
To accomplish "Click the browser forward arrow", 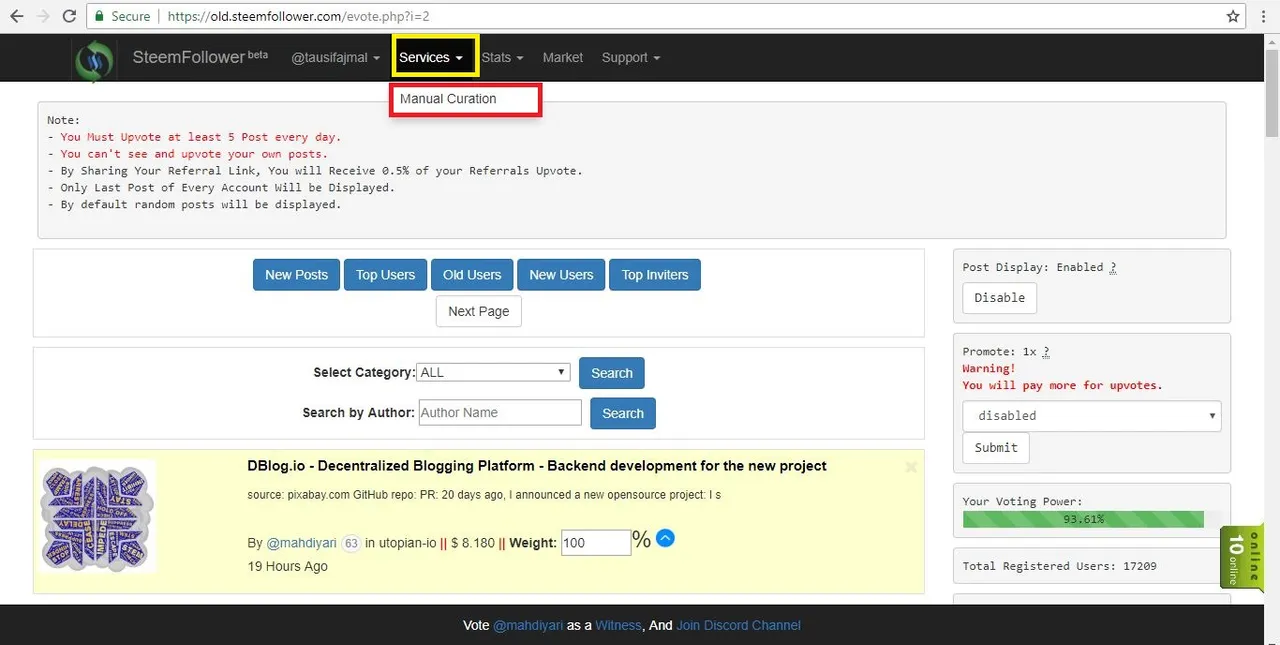I will 43,16.
